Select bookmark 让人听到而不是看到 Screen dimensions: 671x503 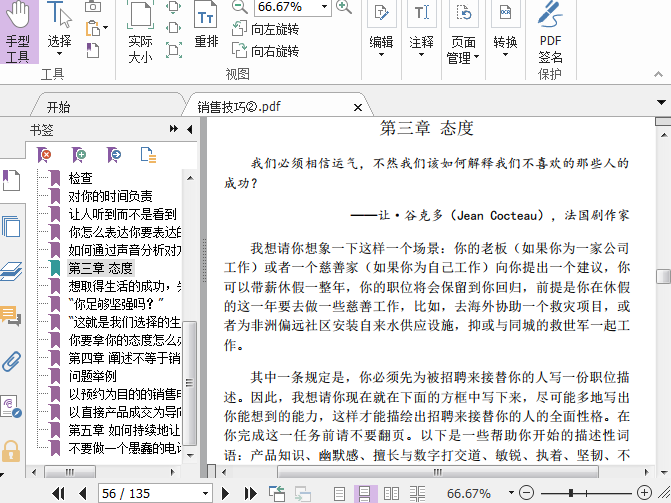(x=122, y=214)
